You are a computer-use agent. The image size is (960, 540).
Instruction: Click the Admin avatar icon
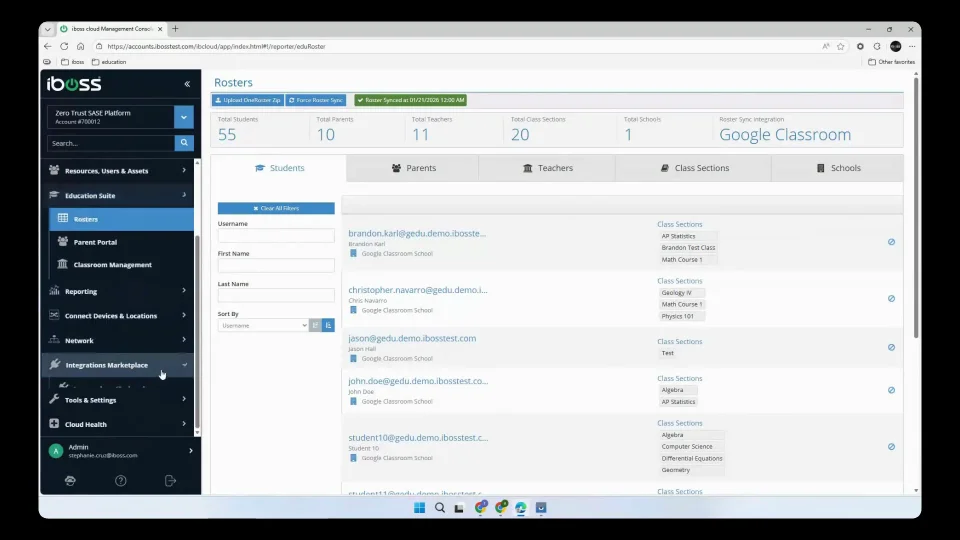56,451
